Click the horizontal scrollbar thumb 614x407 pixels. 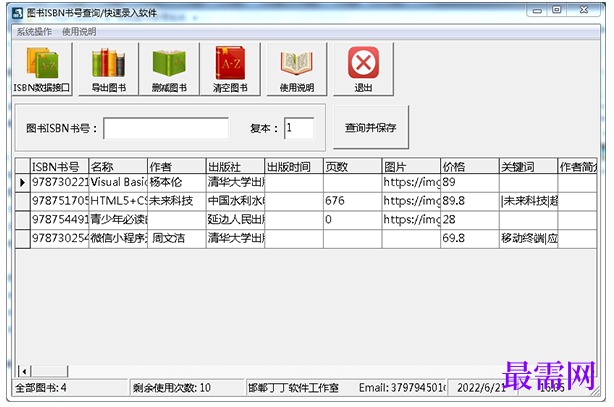(x=49, y=371)
